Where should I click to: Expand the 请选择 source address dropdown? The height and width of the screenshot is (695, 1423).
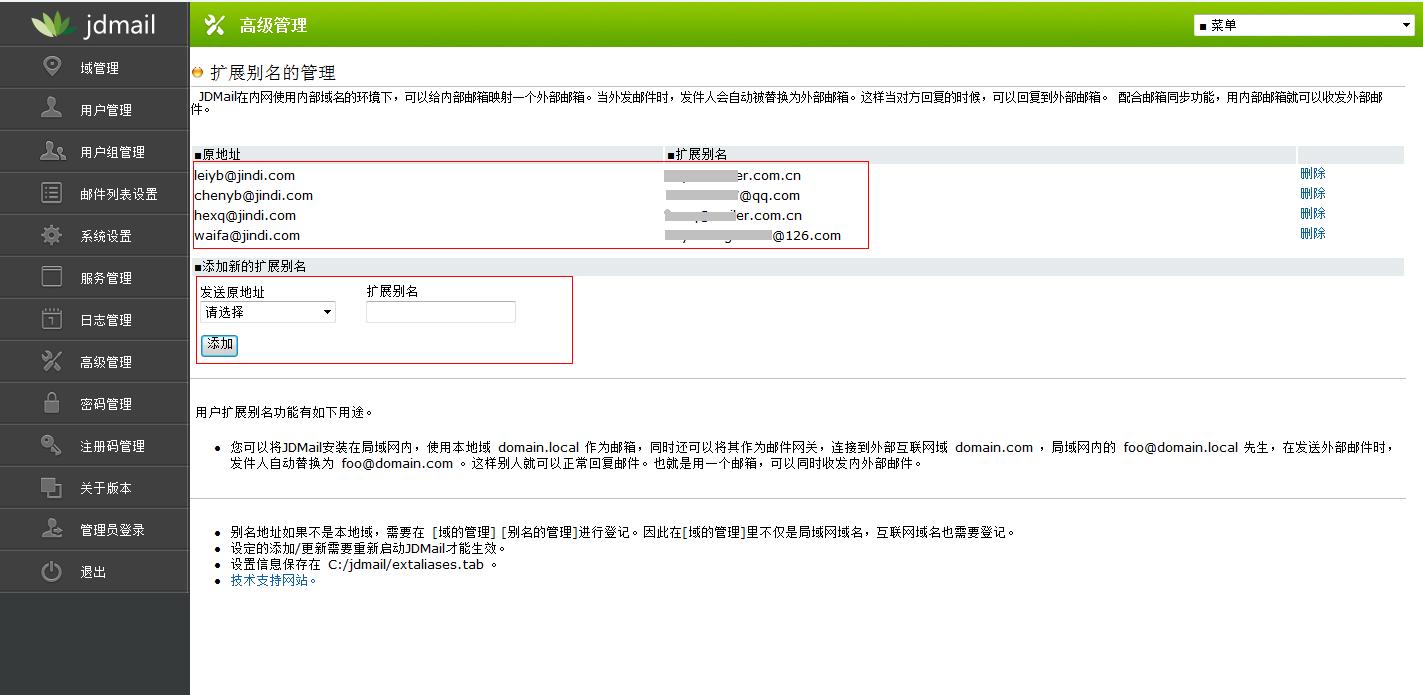pos(267,312)
